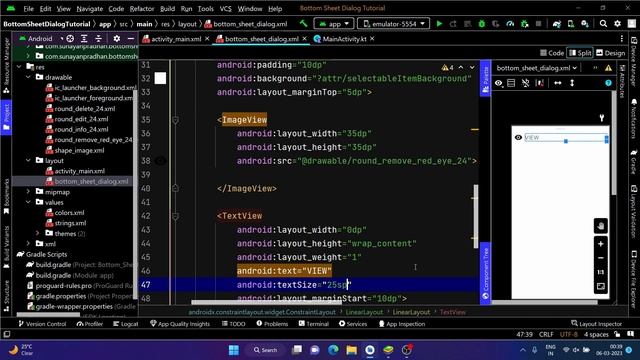640x360 pixels.
Task: Expand the xml folder
Action: pyautogui.click(x=28, y=244)
